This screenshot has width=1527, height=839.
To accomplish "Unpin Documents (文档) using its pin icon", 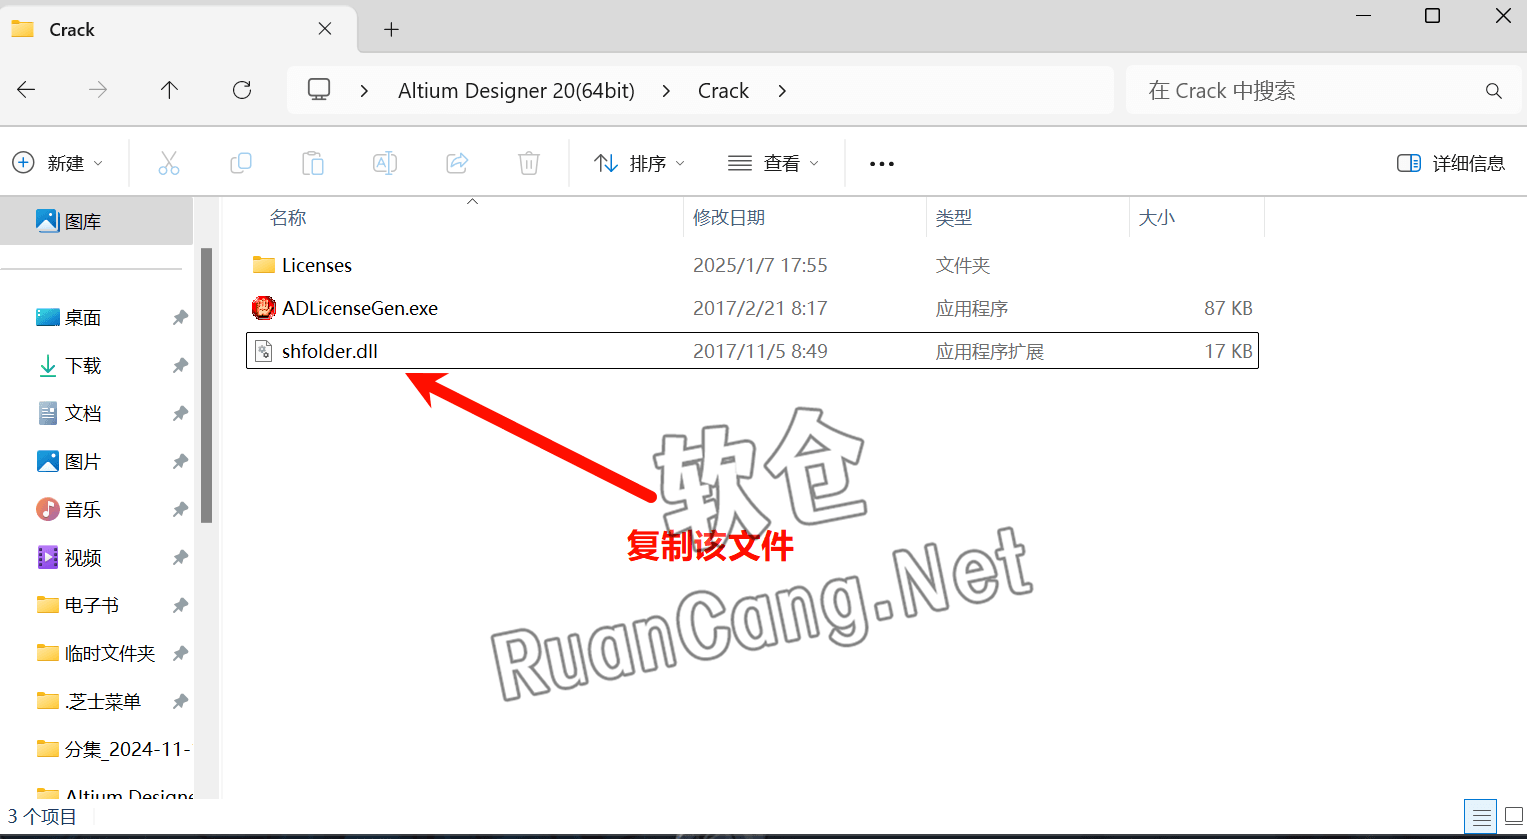I will pyautogui.click(x=180, y=413).
